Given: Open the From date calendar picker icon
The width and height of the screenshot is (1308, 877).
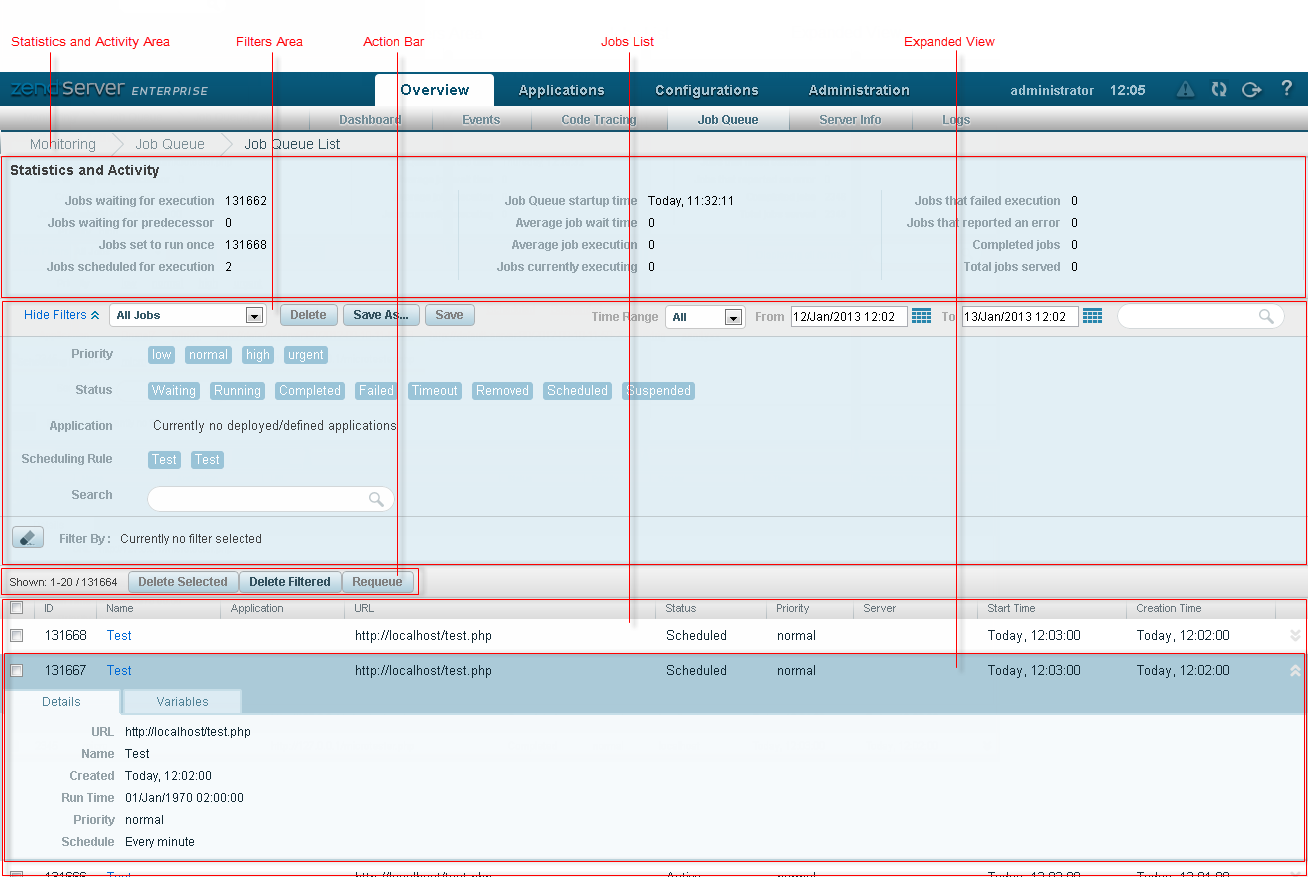Looking at the screenshot, I should coord(921,316).
